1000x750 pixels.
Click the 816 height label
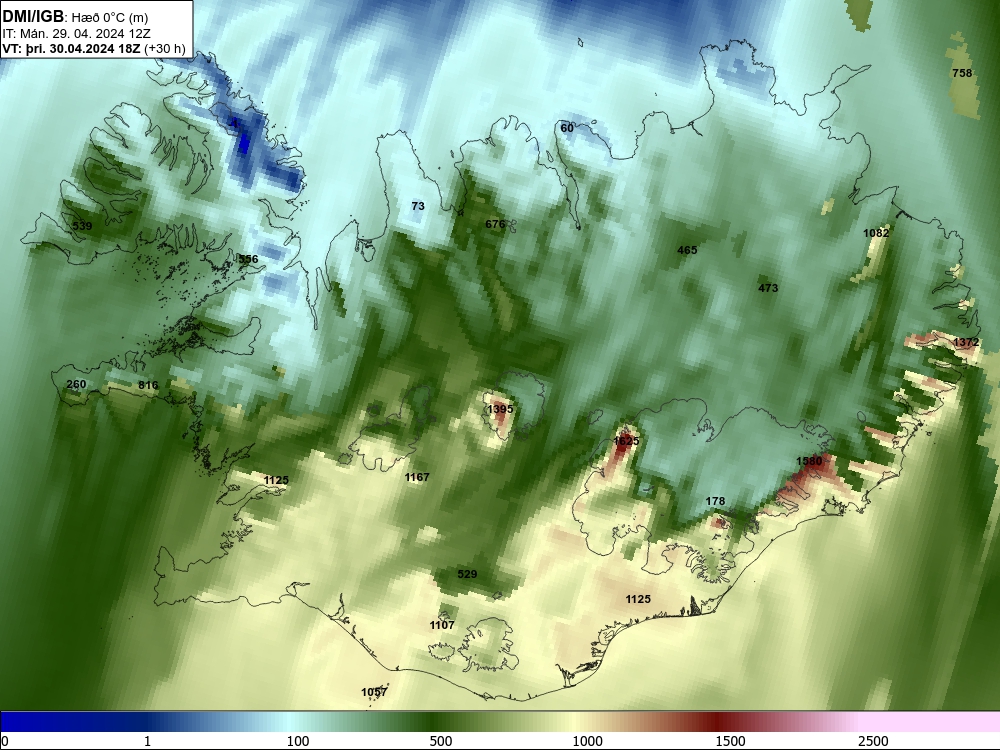tap(148, 385)
